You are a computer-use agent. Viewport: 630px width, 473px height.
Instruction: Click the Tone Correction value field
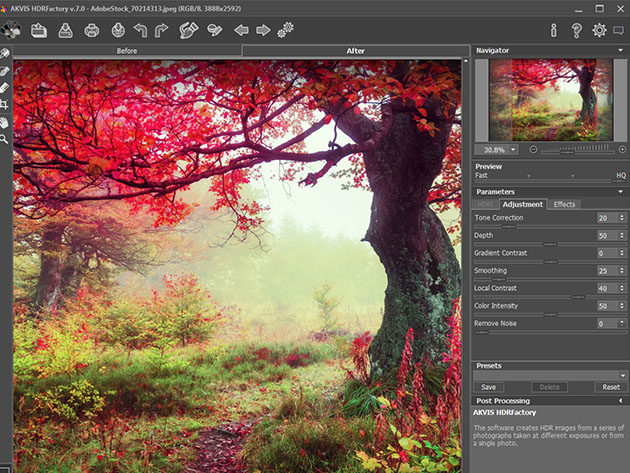[x=604, y=217]
